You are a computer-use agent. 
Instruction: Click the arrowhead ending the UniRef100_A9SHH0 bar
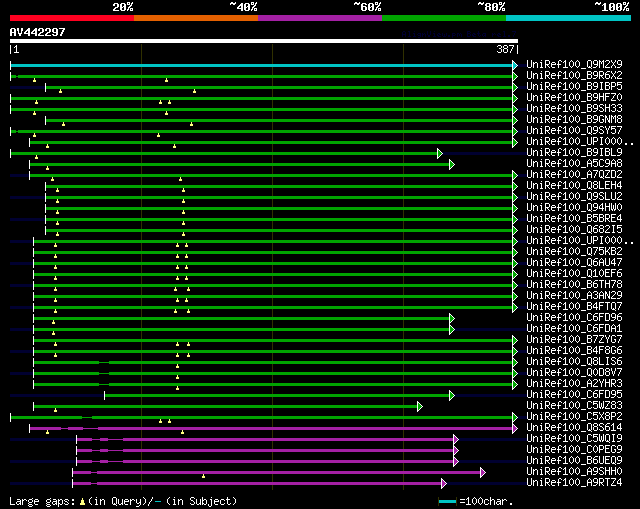click(x=483, y=473)
